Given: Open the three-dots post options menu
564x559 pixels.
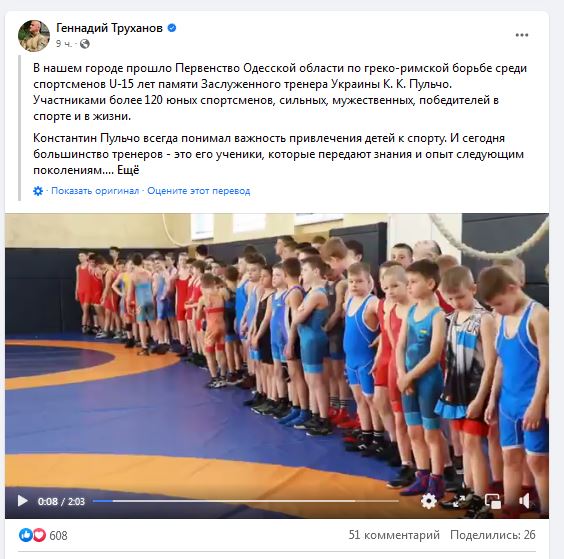Looking at the screenshot, I should (x=522, y=35).
